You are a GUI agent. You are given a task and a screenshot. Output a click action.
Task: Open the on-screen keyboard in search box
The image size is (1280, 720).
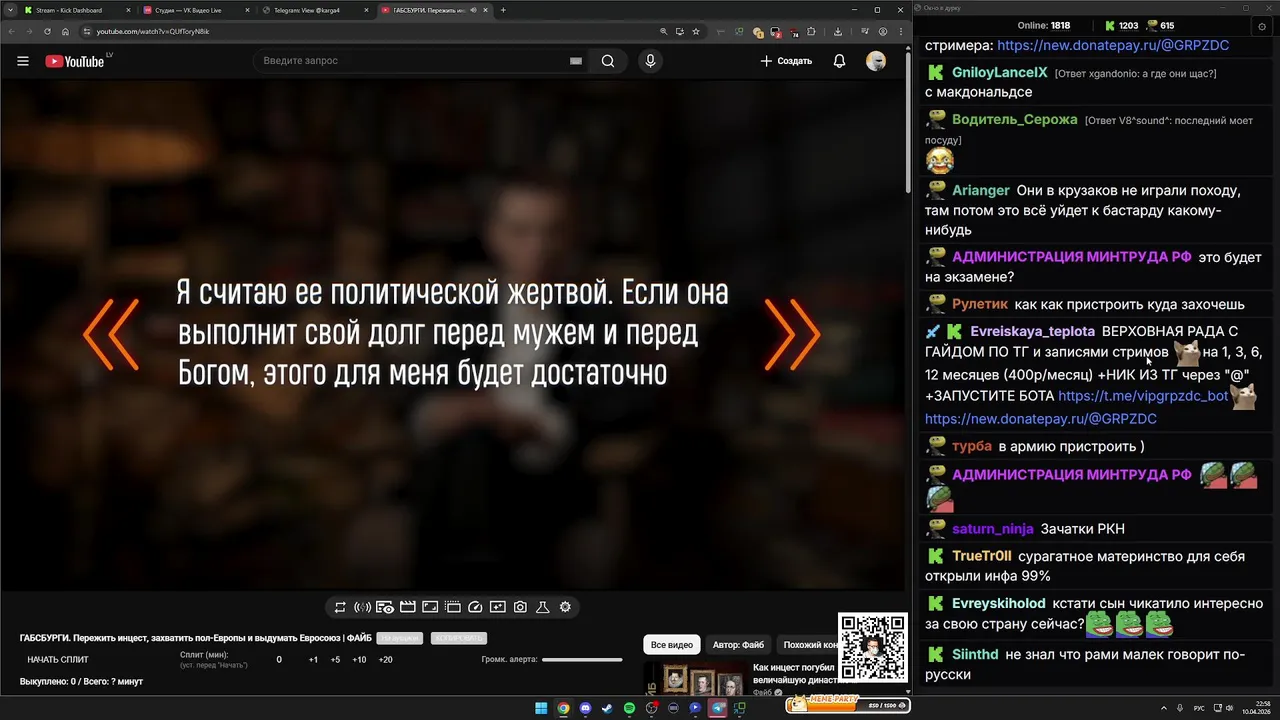576,61
